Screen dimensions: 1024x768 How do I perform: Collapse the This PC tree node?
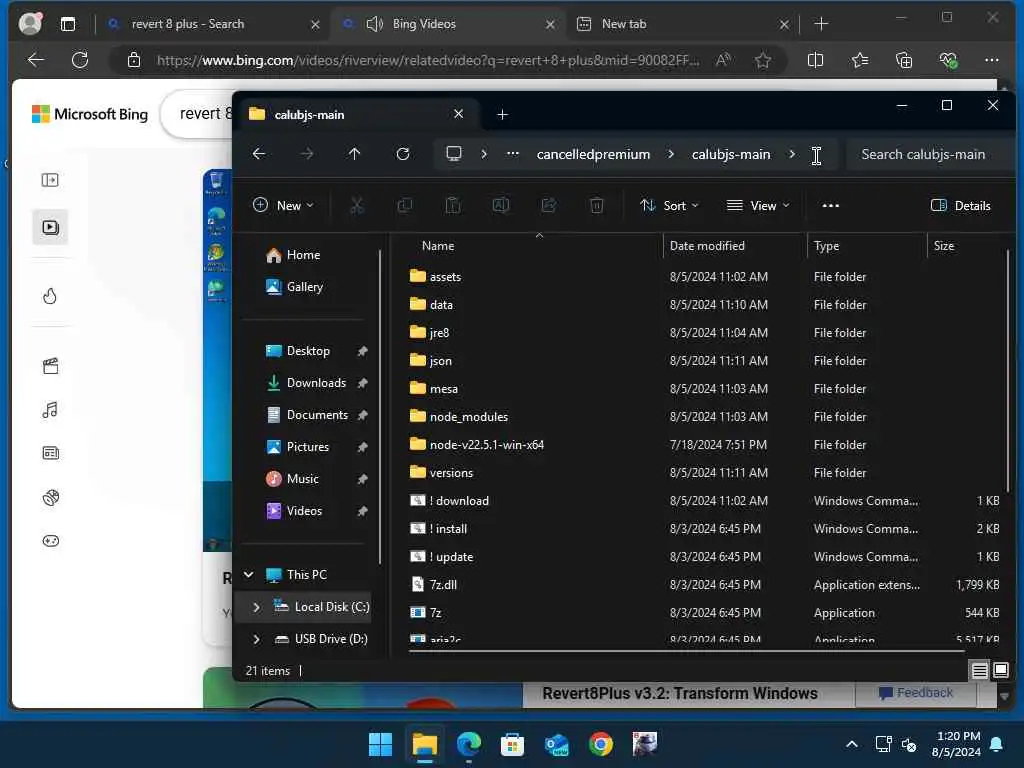point(248,575)
